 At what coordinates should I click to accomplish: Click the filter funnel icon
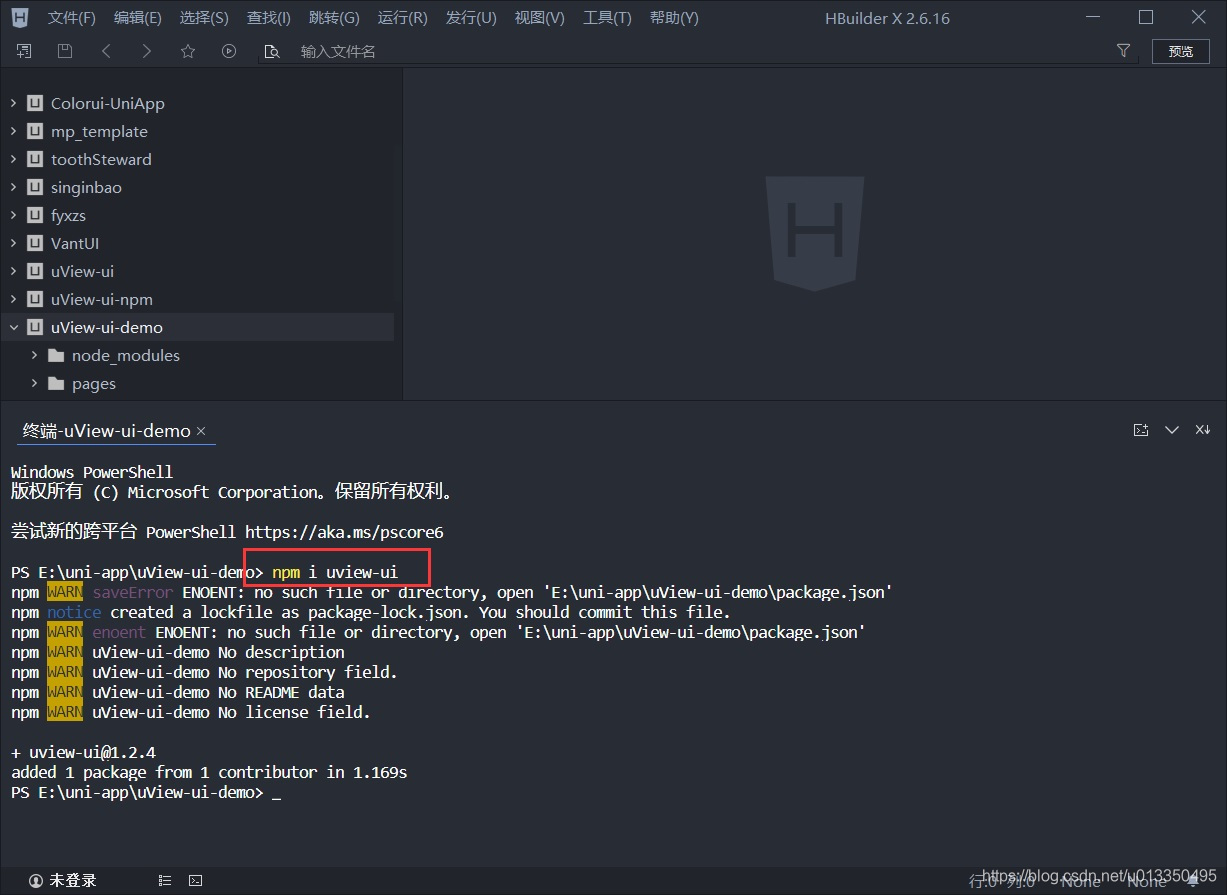(1123, 51)
